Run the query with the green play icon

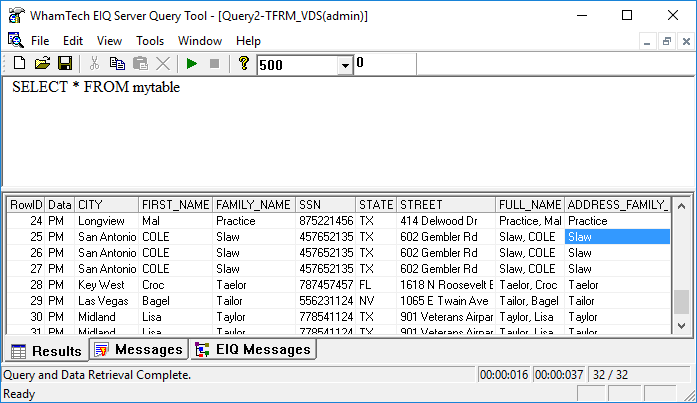(192, 63)
